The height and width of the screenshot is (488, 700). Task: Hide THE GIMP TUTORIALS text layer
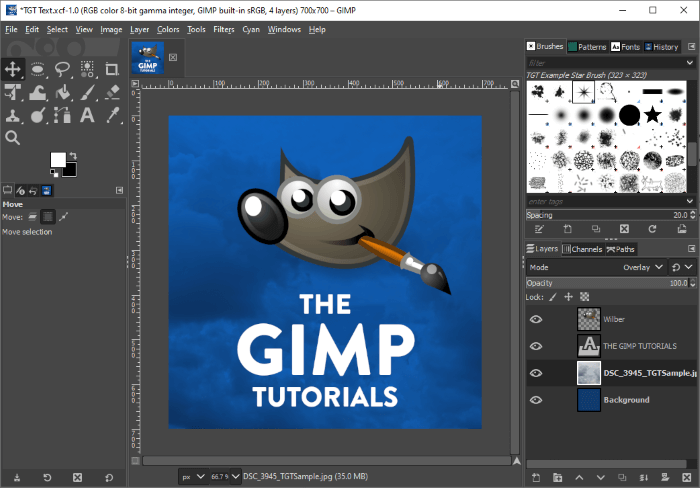tap(536, 346)
